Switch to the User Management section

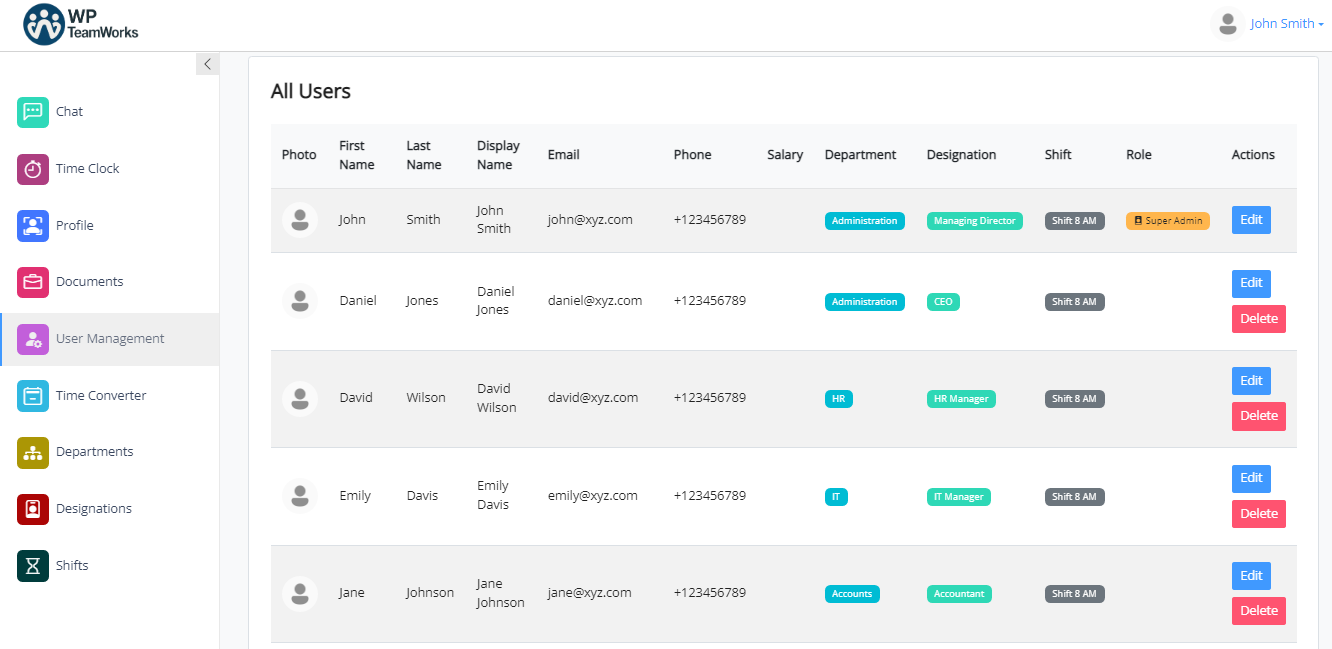(x=110, y=338)
